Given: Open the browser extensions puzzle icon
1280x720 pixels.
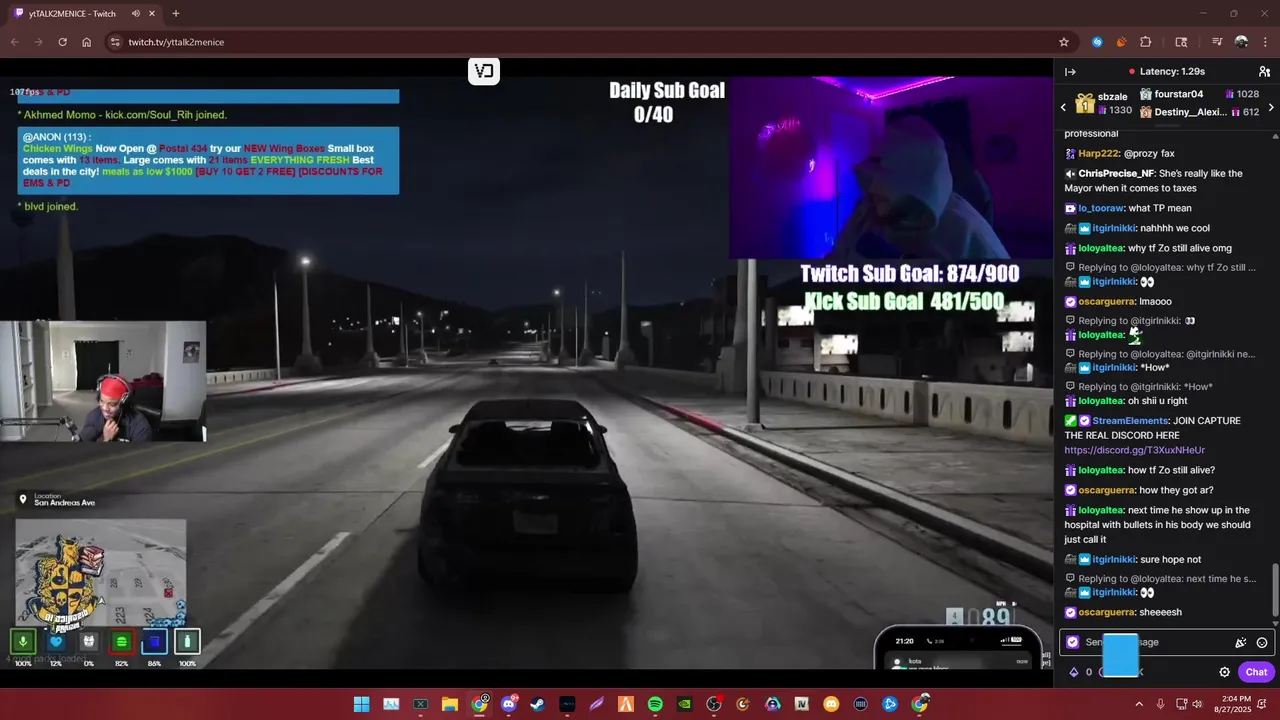Looking at the screenshot, I should (1146, 42).
